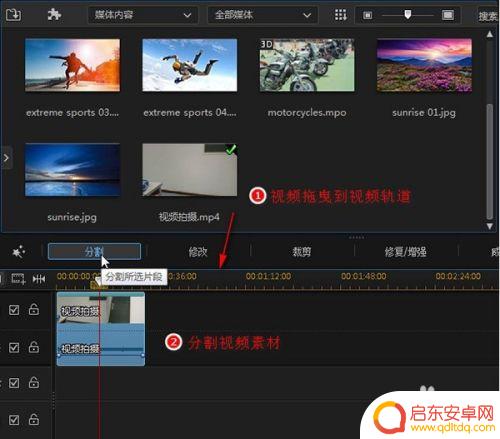Select the motorcycles.mpo thumbnail
Viewport: 500px width, 439px height.
tap(307, 65)
